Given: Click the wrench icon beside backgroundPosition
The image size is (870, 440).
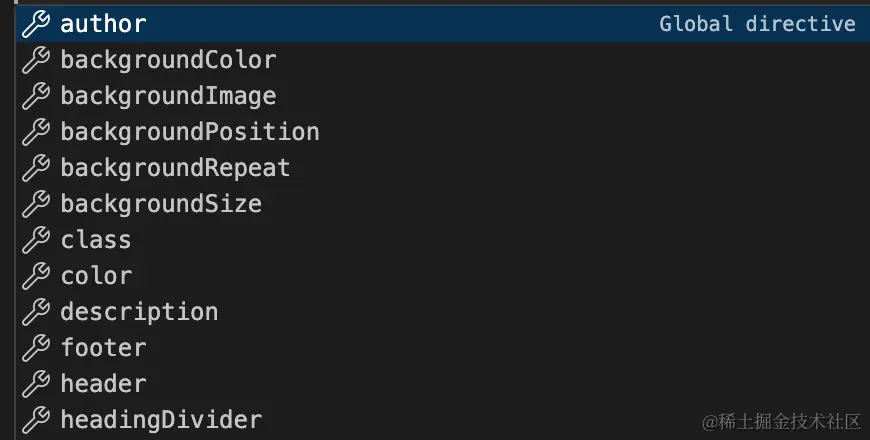Looking at the screenshot, I should pos(35,132).
